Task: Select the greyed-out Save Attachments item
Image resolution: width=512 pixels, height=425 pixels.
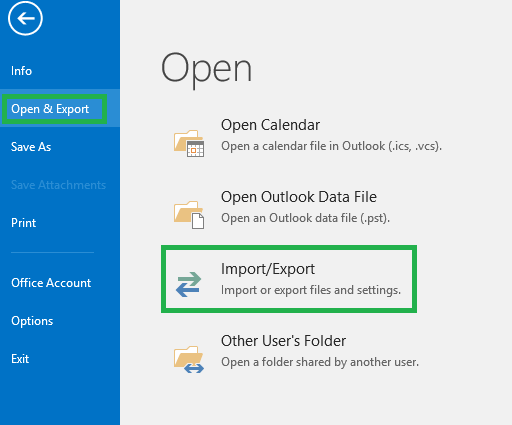Action: click(58, 185)
